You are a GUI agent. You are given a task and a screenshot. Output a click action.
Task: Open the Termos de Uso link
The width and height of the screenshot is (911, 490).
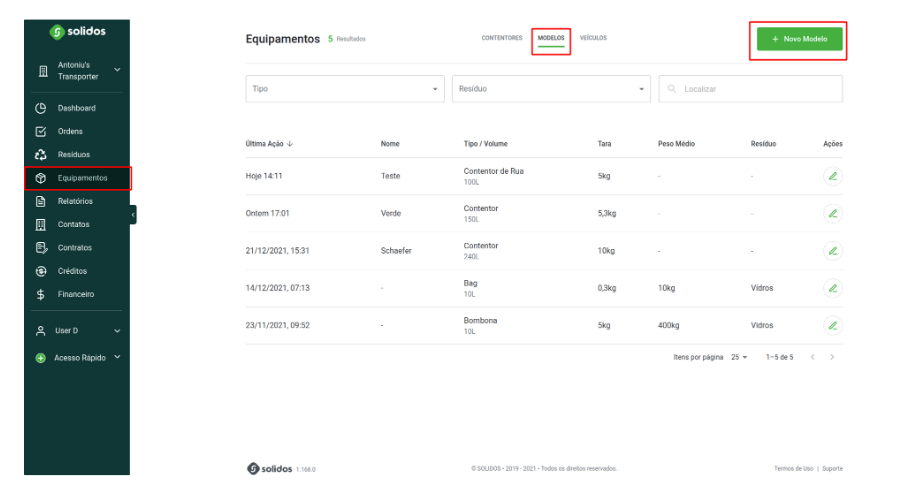coord(793,468)
